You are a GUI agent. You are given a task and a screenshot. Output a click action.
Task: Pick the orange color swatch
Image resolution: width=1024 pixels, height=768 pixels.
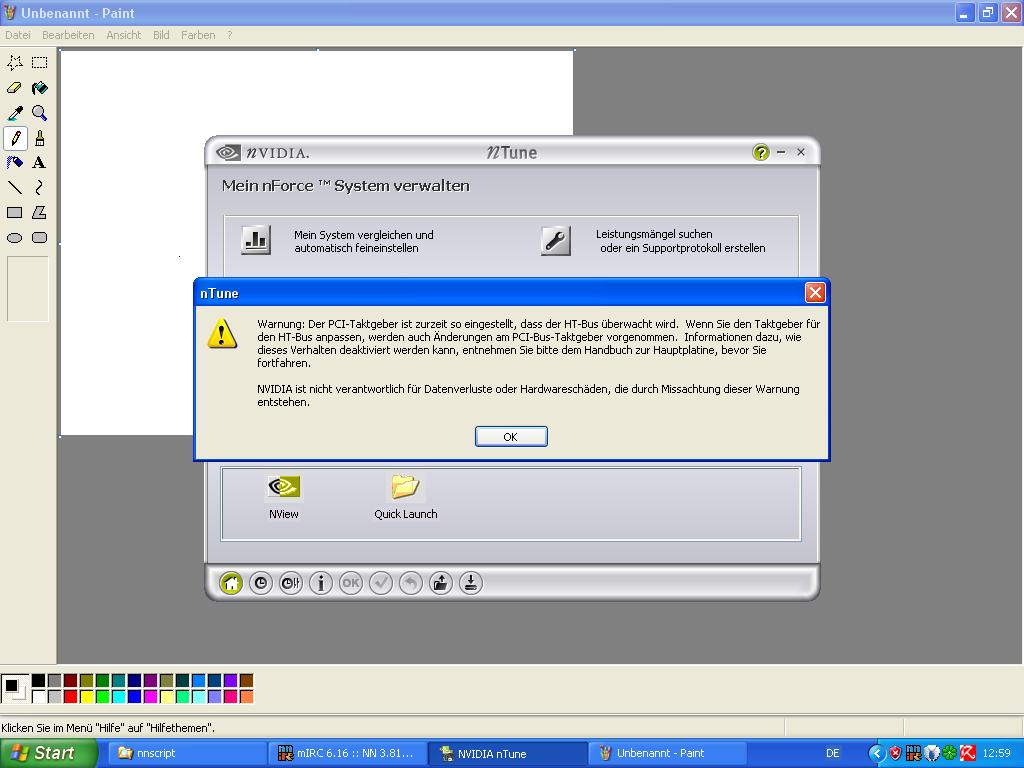[246, 697]
